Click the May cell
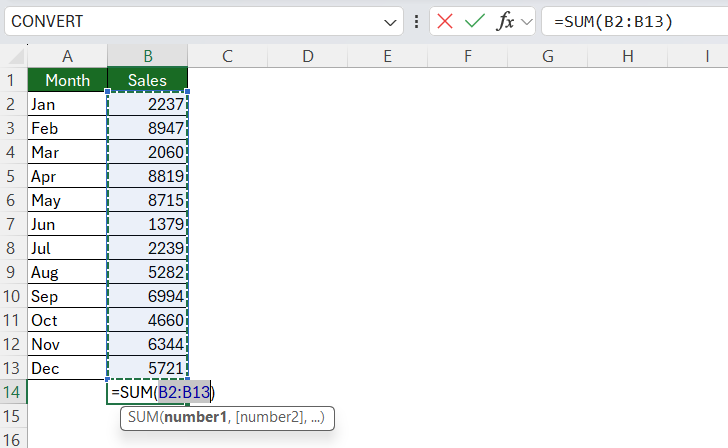The image size is (728, 448). pos(67,200)
